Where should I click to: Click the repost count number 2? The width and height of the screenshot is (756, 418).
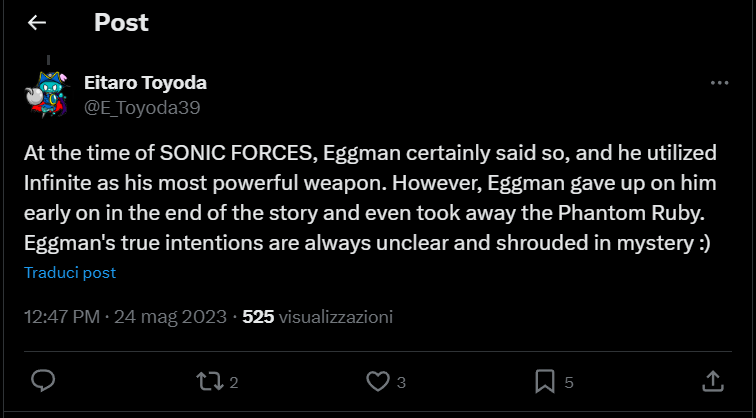click(x=233, y=382)
